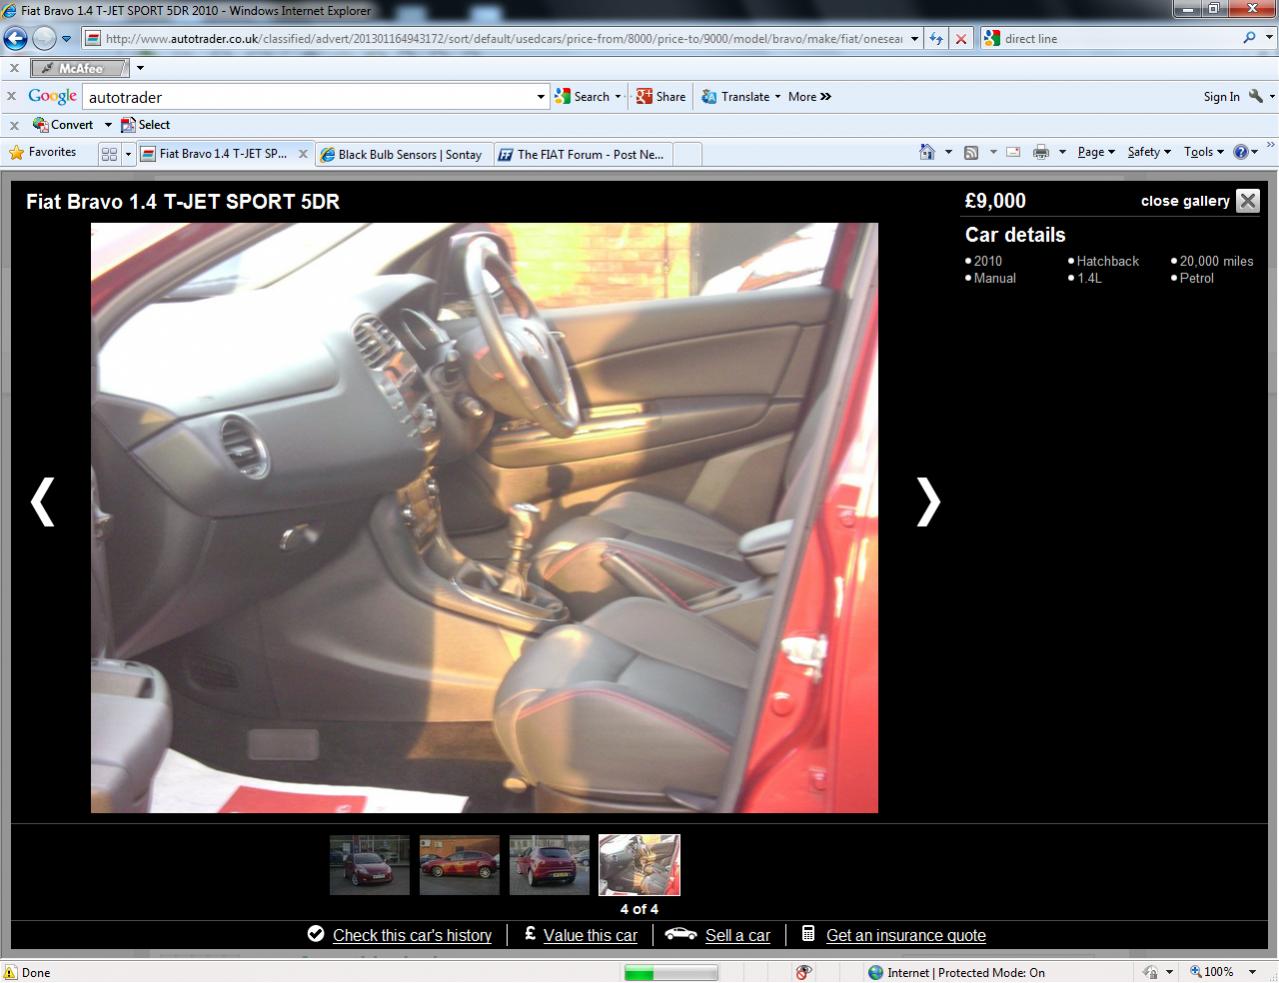This screenshot has height=983, width=1279.
Task: Click Get an insurance quote link
Action: click(905, 935)
